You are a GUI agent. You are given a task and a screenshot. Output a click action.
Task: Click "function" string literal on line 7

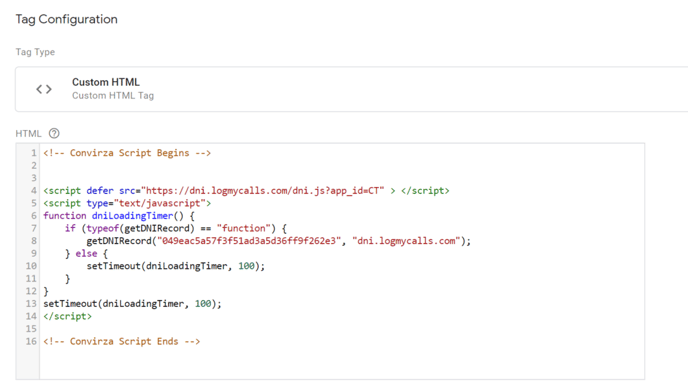[x=244, y=228]
